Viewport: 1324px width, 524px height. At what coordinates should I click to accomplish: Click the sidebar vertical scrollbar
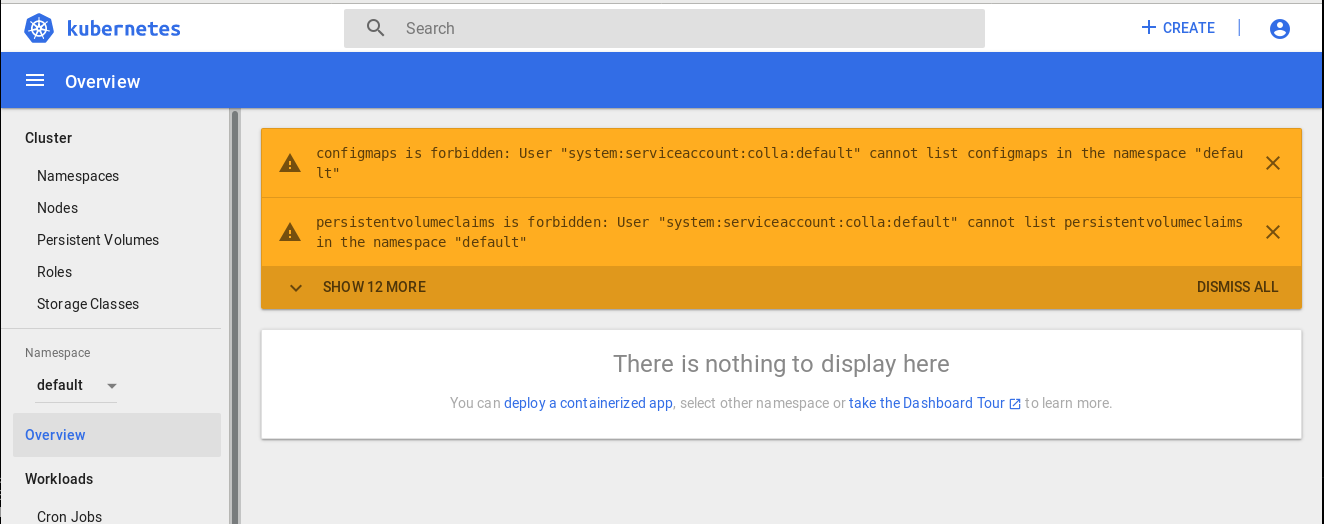point(235,316)
